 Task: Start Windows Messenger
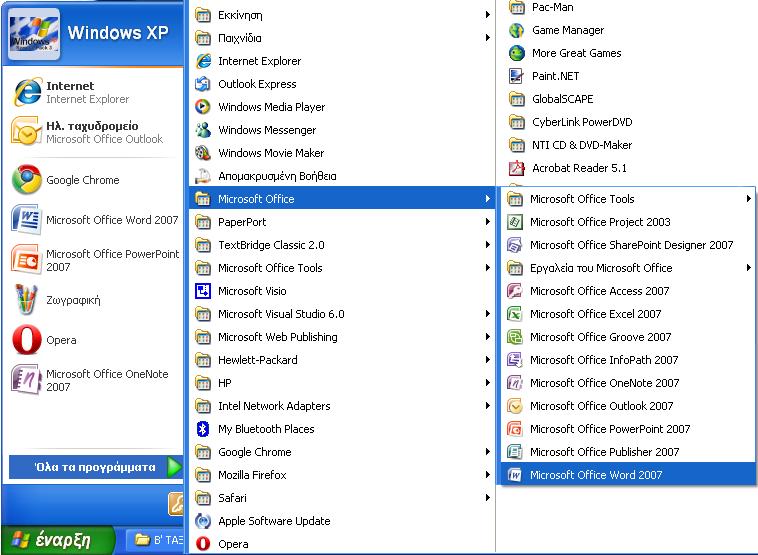tap(343, 130)
